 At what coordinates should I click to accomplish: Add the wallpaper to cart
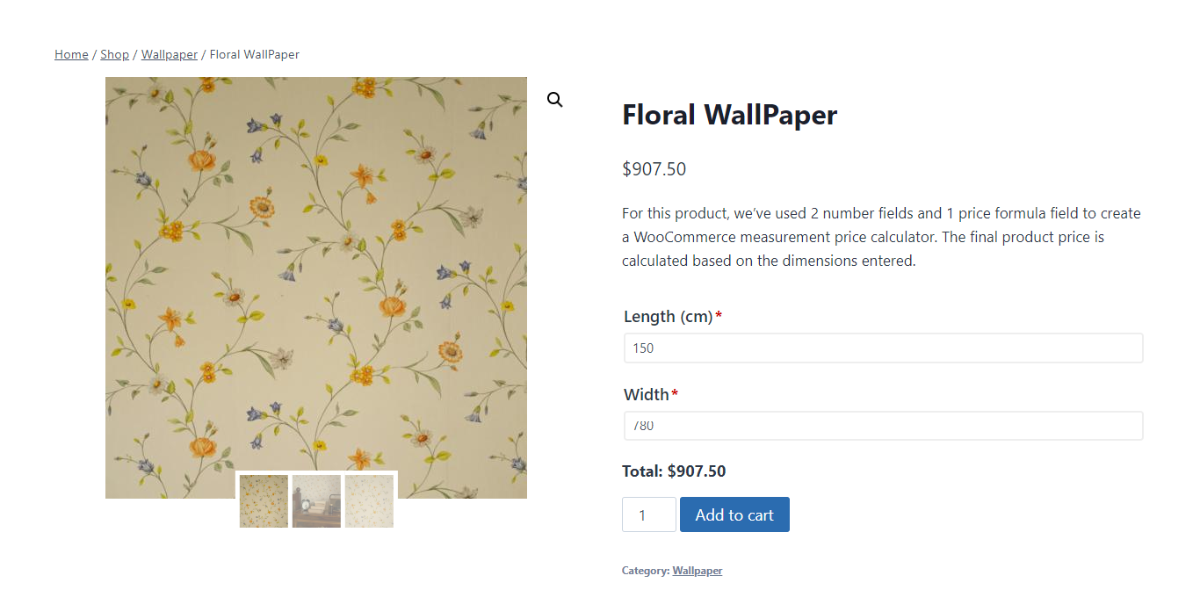735,515
